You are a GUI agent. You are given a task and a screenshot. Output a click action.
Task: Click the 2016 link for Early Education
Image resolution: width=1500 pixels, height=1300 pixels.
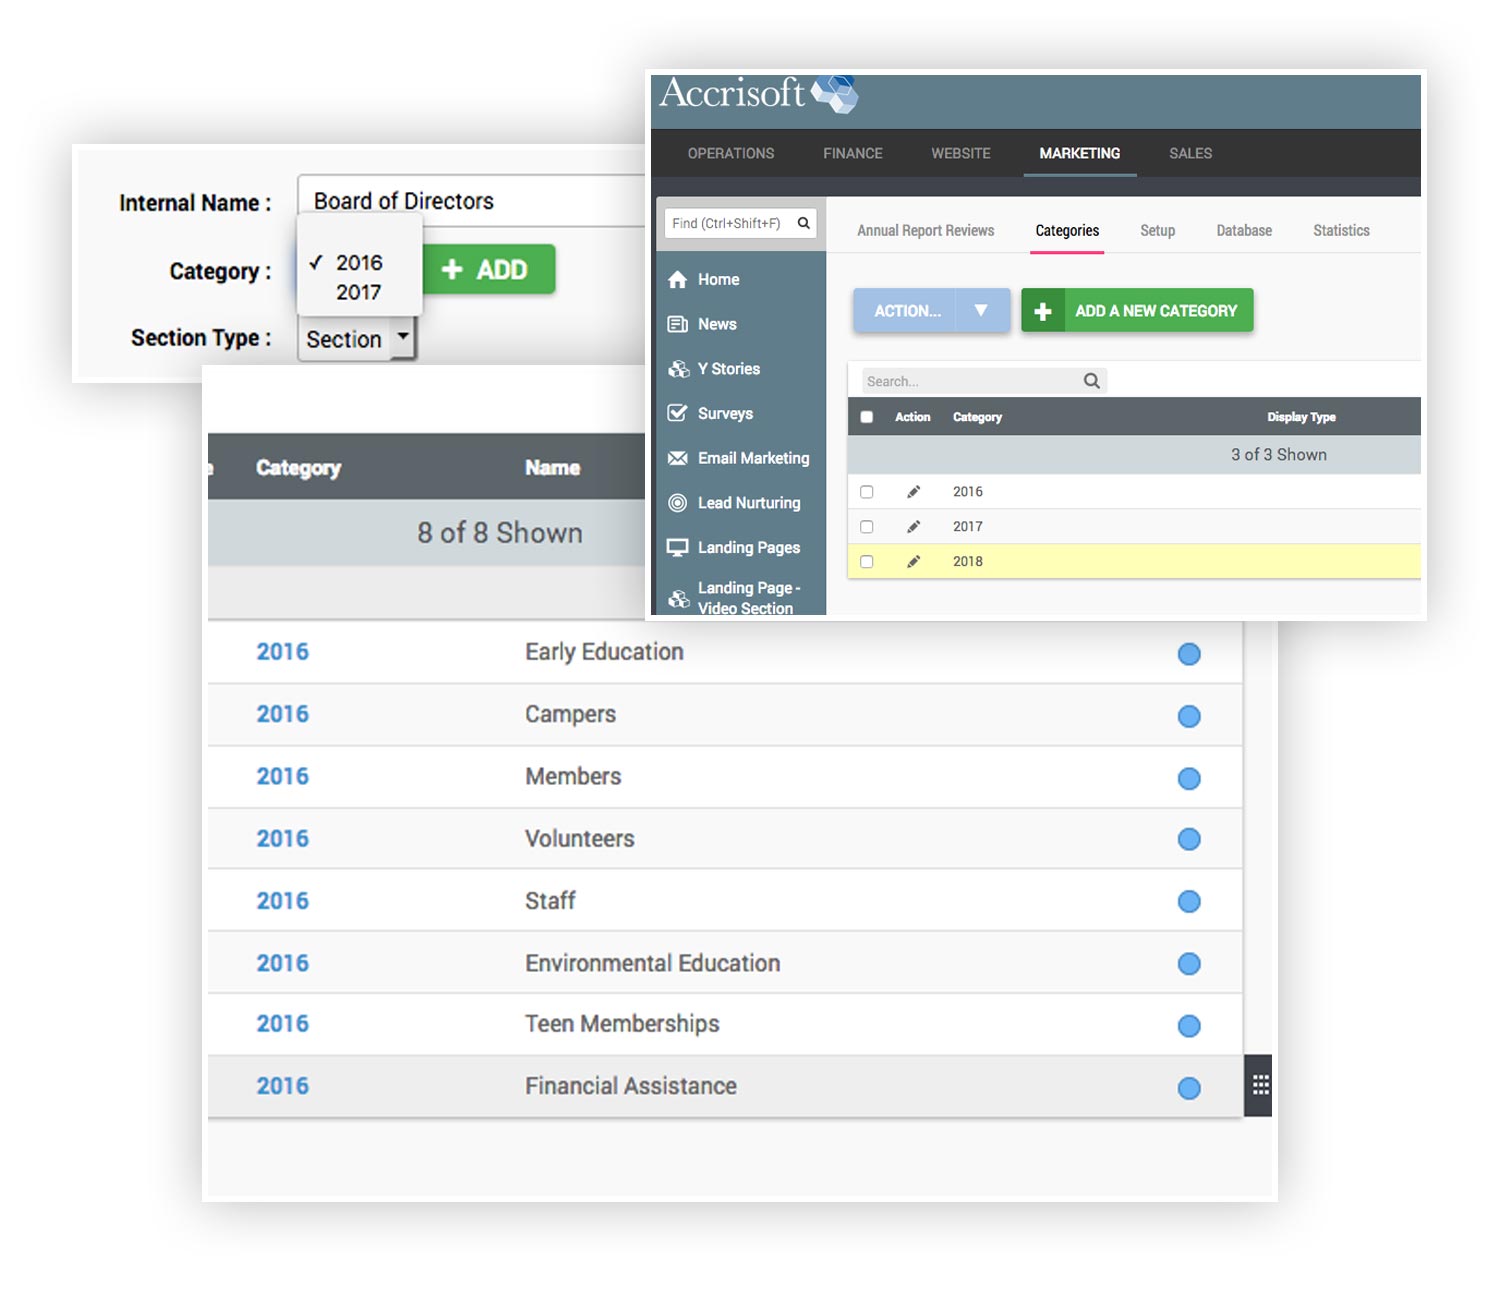(282, 652)
